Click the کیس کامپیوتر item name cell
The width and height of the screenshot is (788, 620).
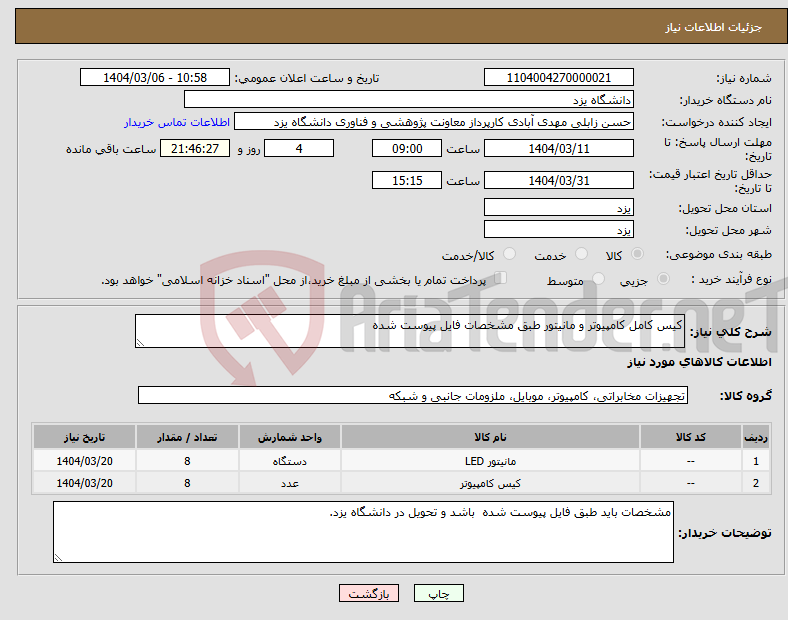click(490, 483)
